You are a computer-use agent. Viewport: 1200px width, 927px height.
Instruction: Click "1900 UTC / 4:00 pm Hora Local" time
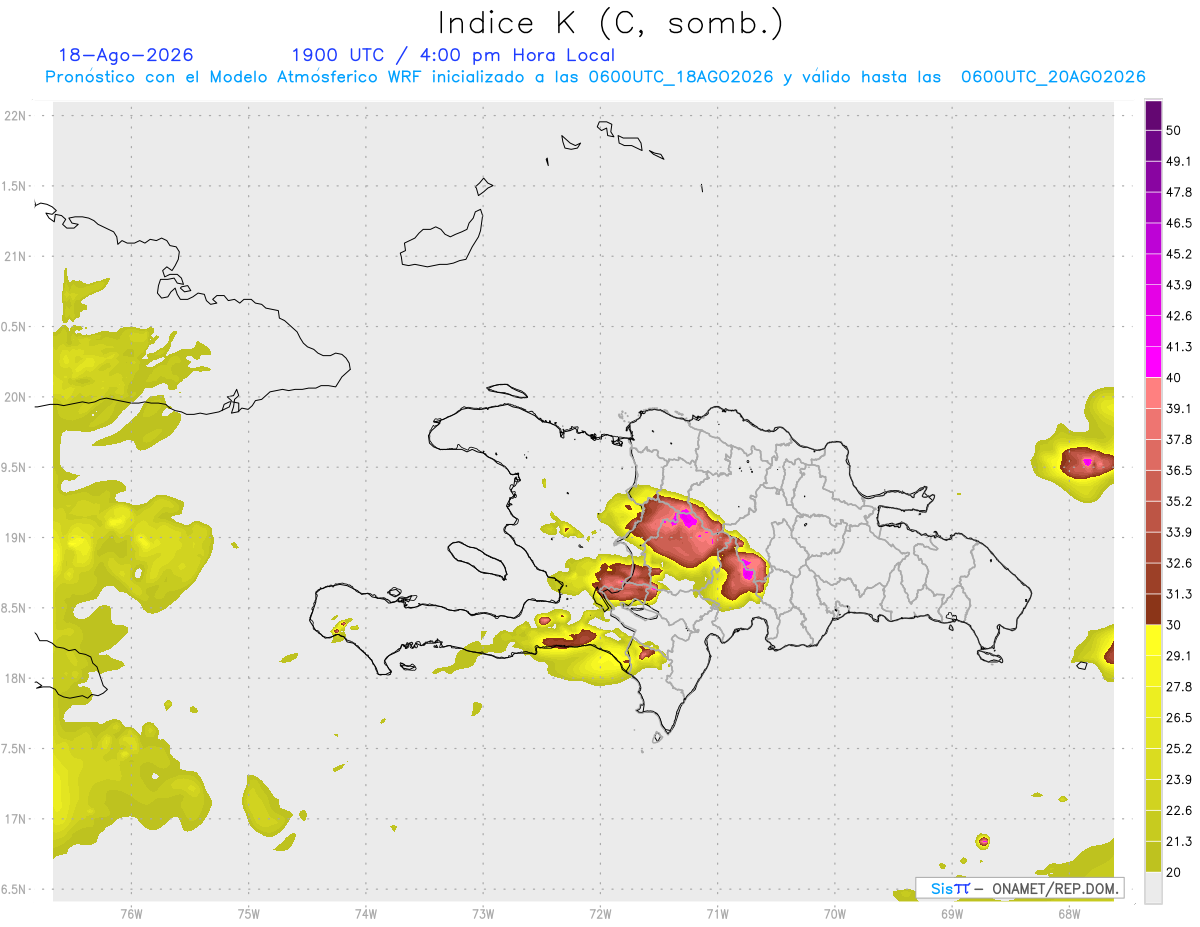coord(453,55)
